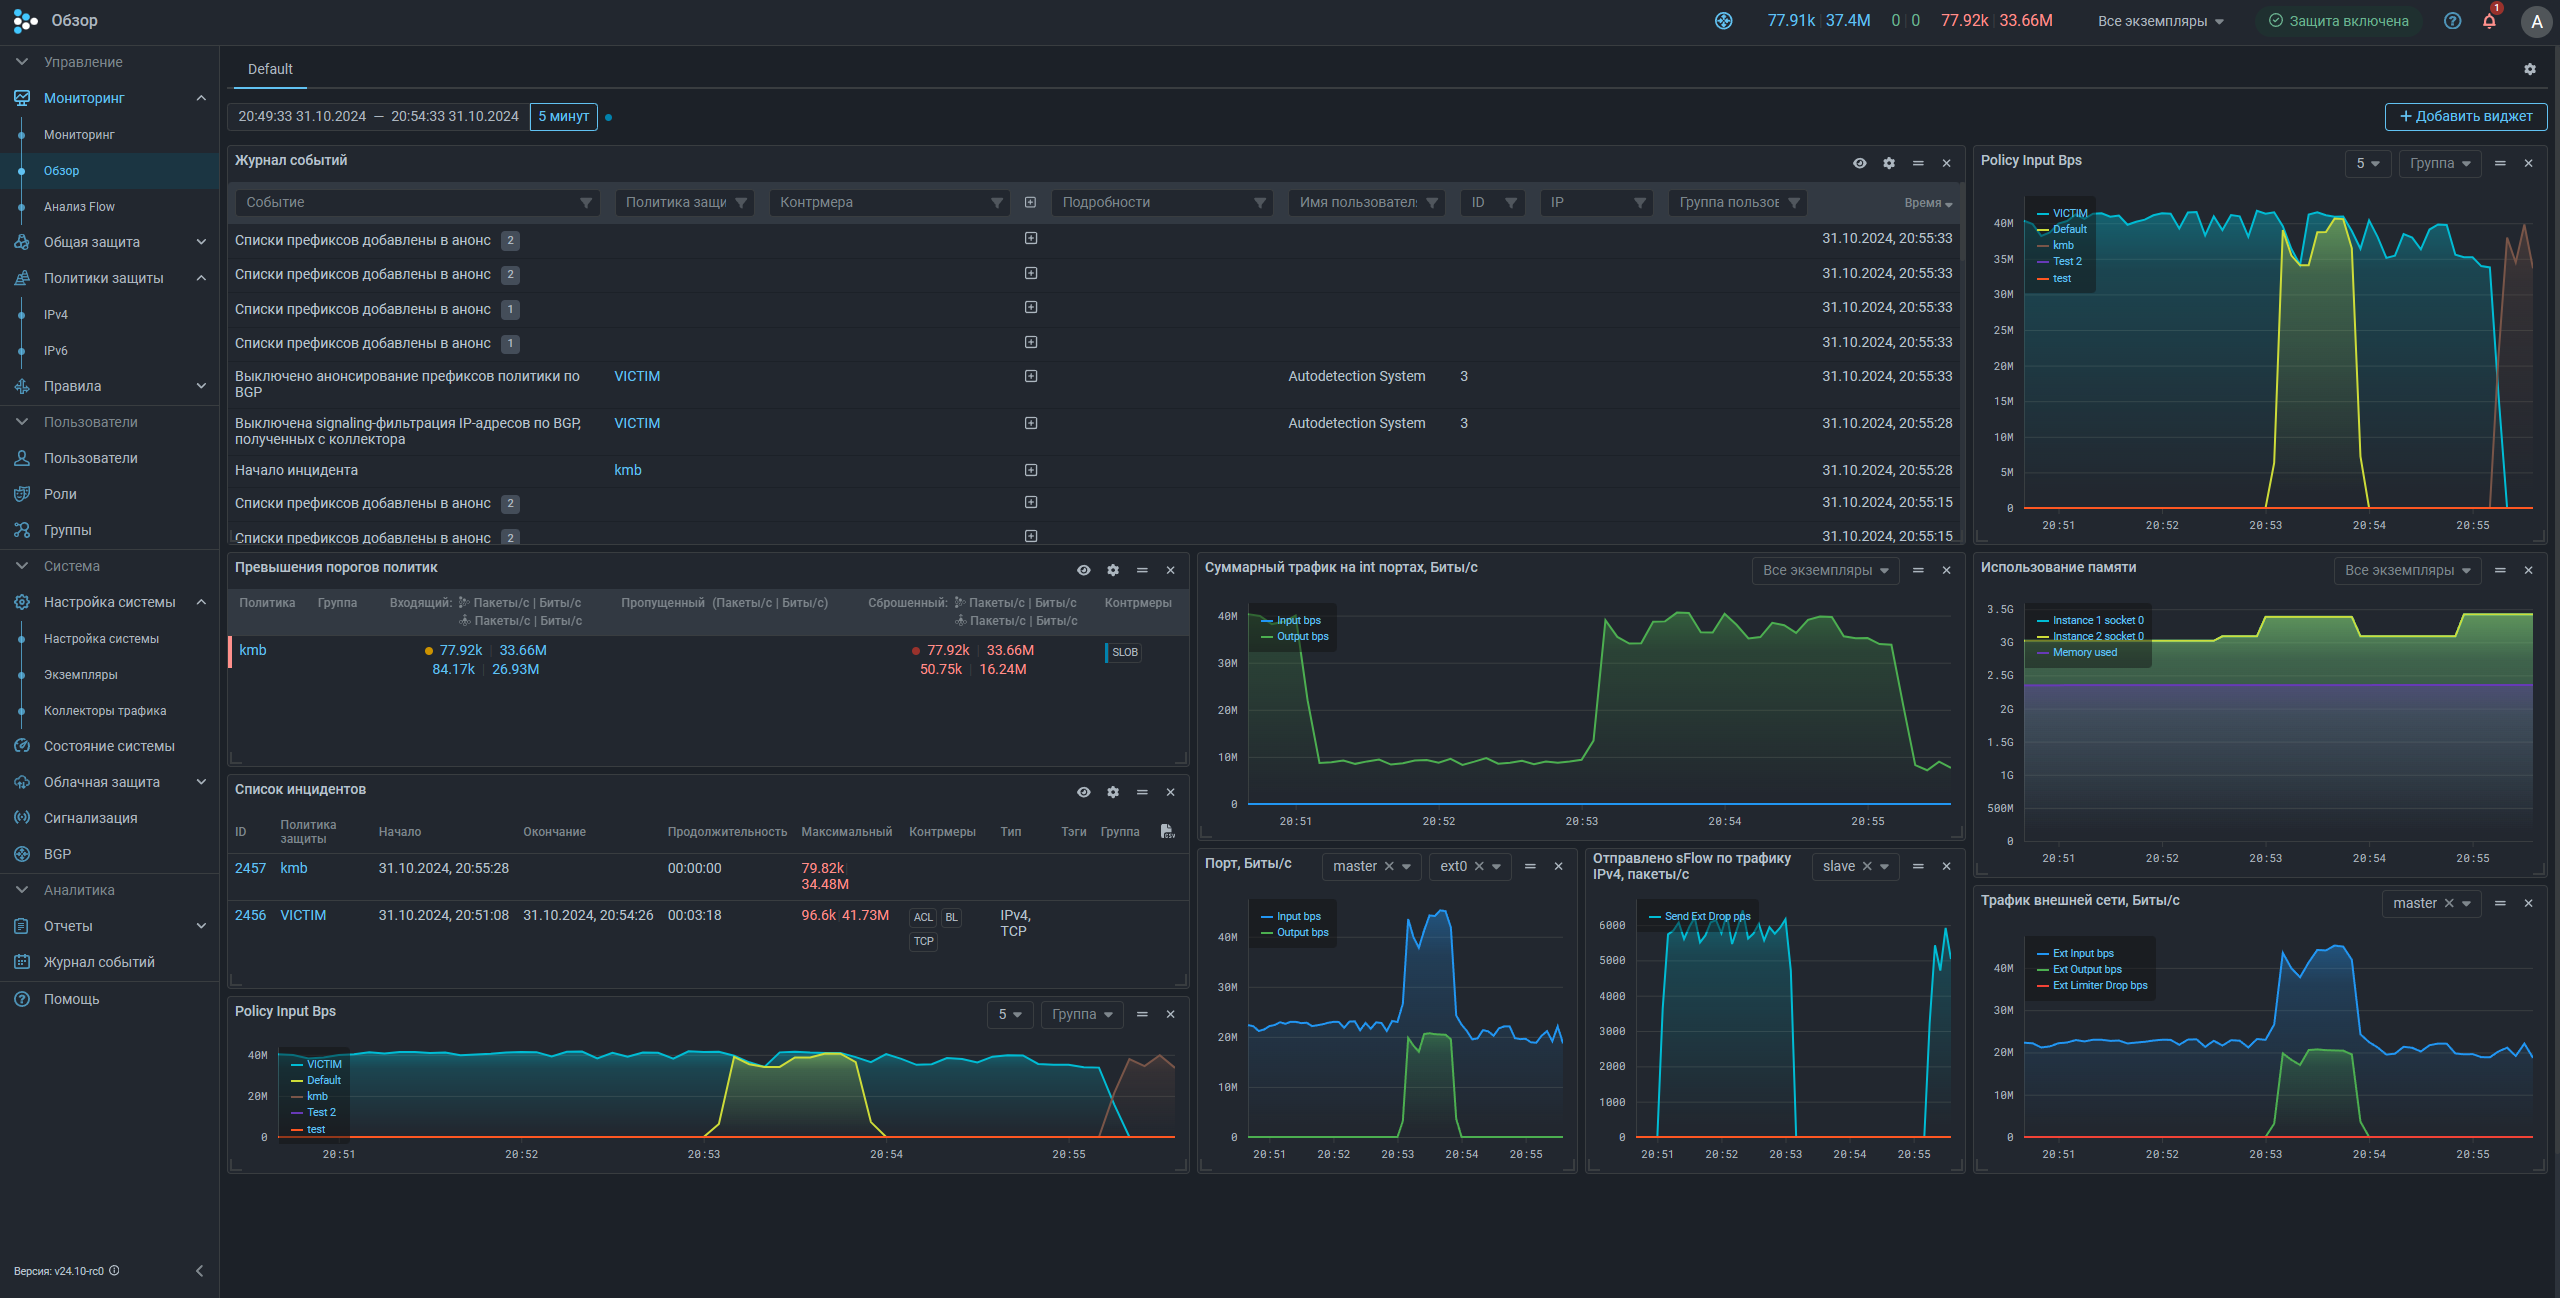
Task: Export incident list to CSV icon
Action: click(x=1167, y=831)
